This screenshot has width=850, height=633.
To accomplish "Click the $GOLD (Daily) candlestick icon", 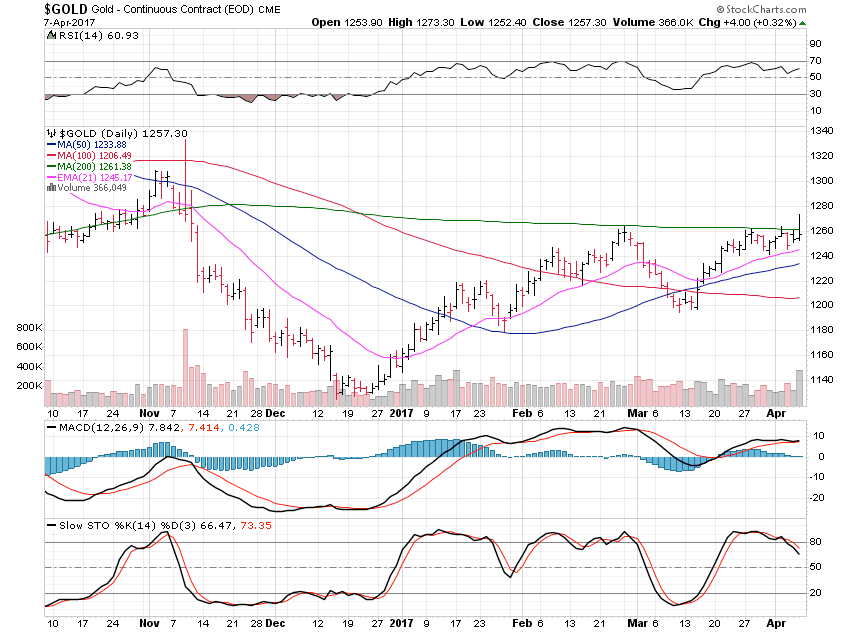I will click(51, 133).
